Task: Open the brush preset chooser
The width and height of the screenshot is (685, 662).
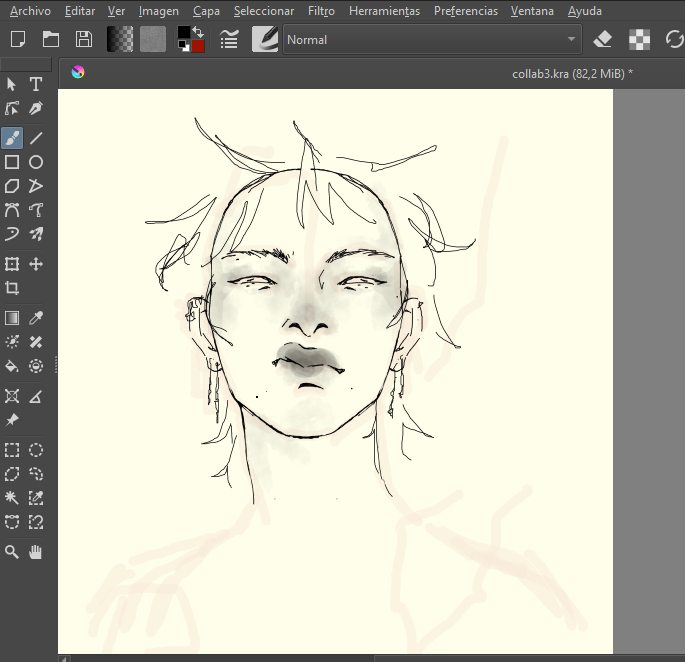Action: 265,39
